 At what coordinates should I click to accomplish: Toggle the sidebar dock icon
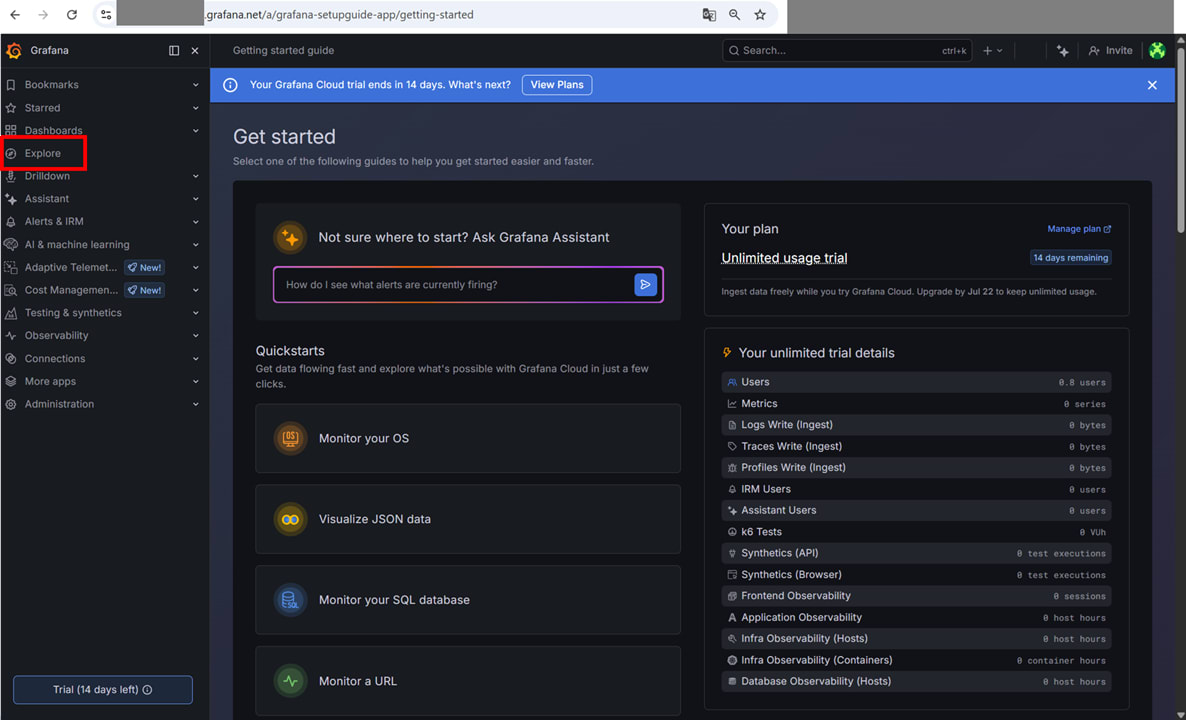click(174, 51)
